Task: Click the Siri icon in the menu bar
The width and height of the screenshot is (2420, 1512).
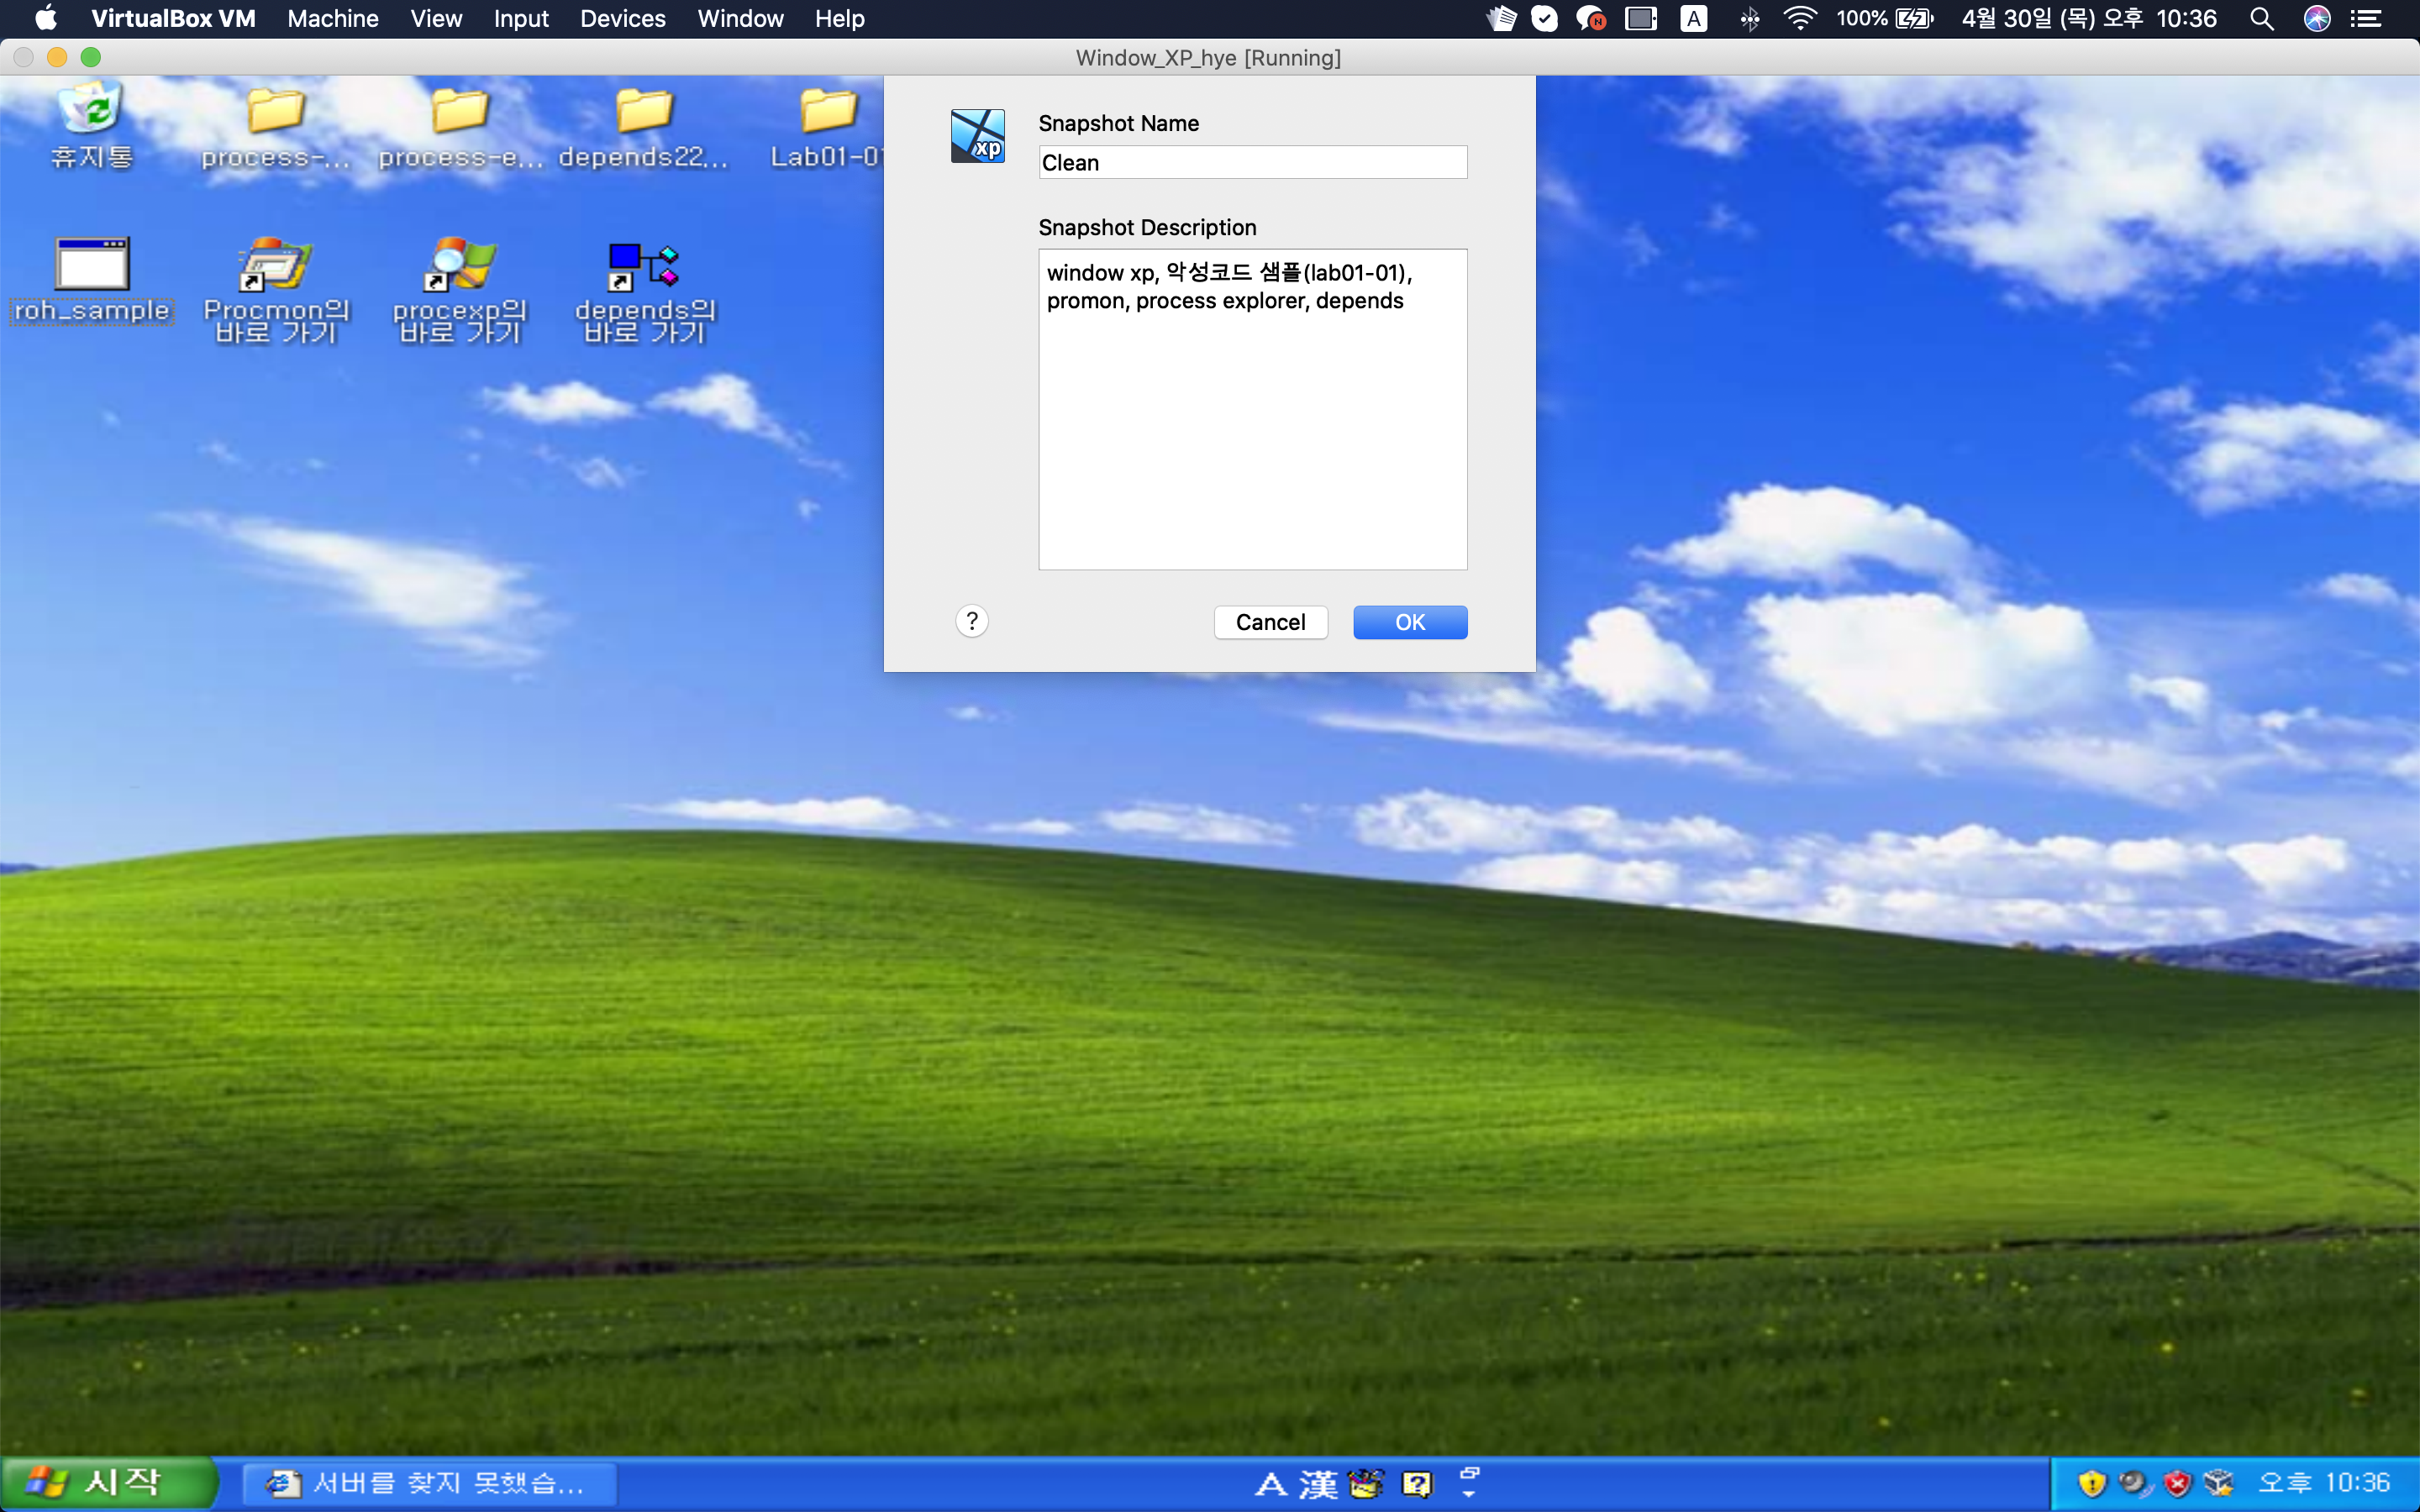Action: (2317, 18)
